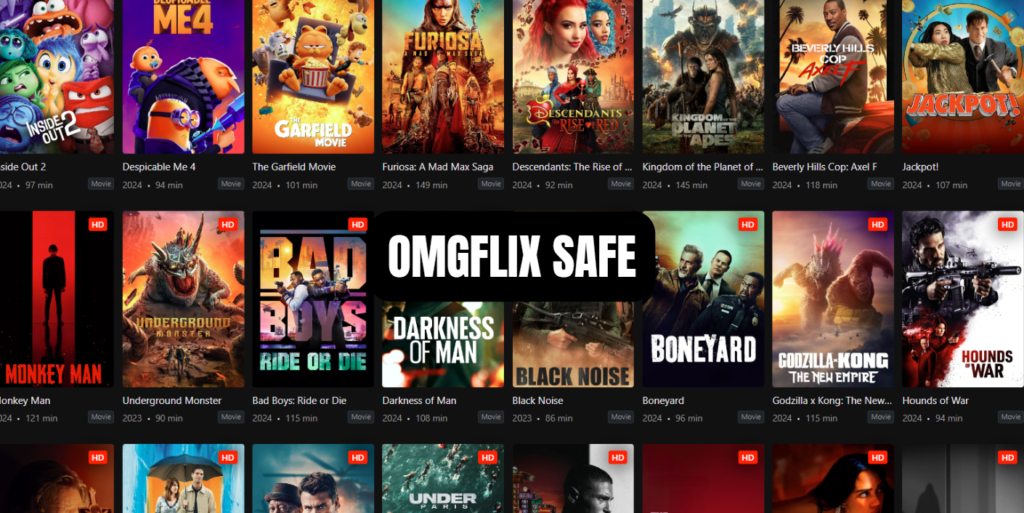Click Movie badge under Beverly Hills Cop
This screenshot has width=1024, height=513.
(880, 184)
